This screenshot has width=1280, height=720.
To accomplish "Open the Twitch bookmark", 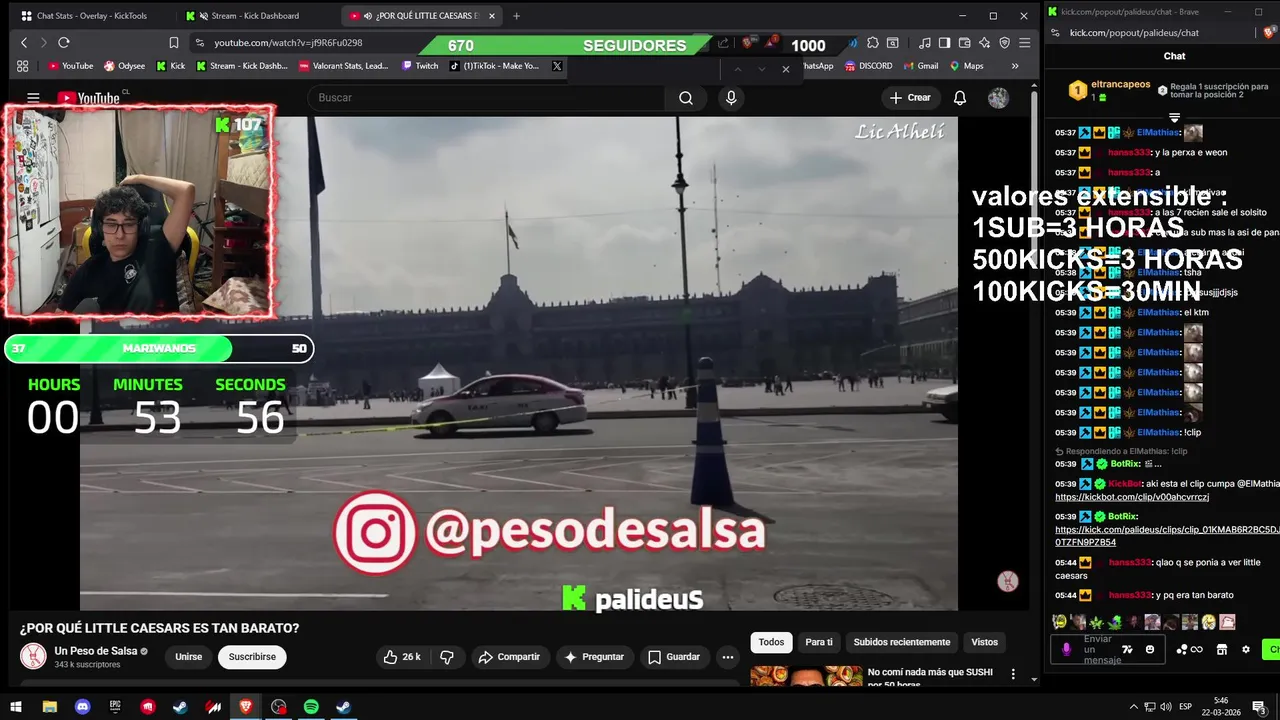I will 420,66.
